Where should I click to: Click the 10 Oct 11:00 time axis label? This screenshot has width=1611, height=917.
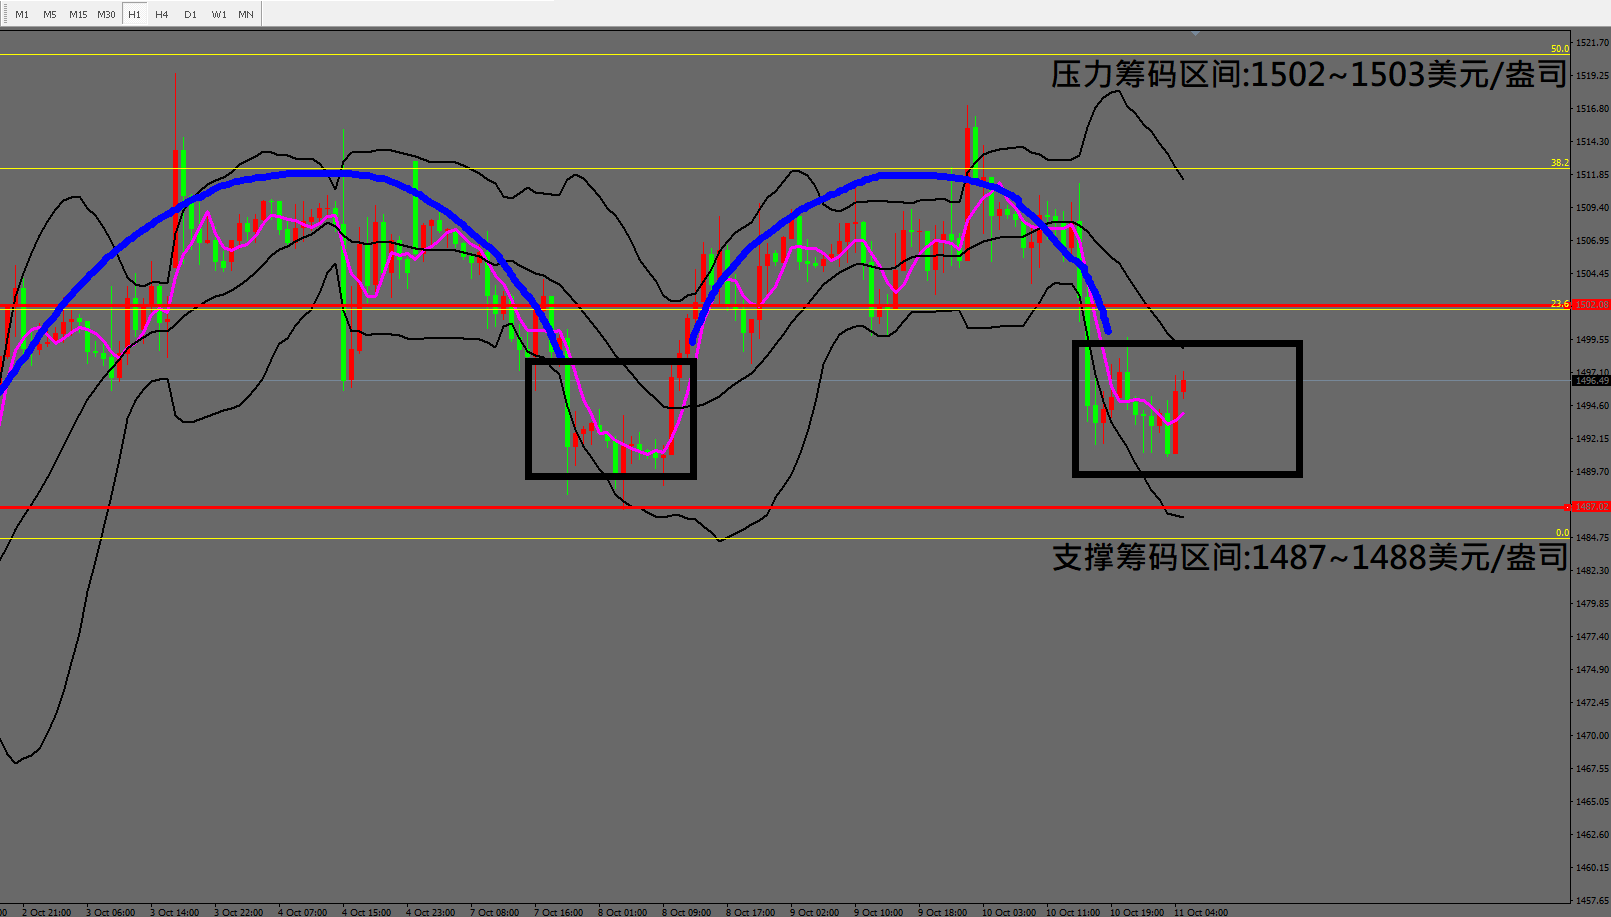click(1072, 911)
